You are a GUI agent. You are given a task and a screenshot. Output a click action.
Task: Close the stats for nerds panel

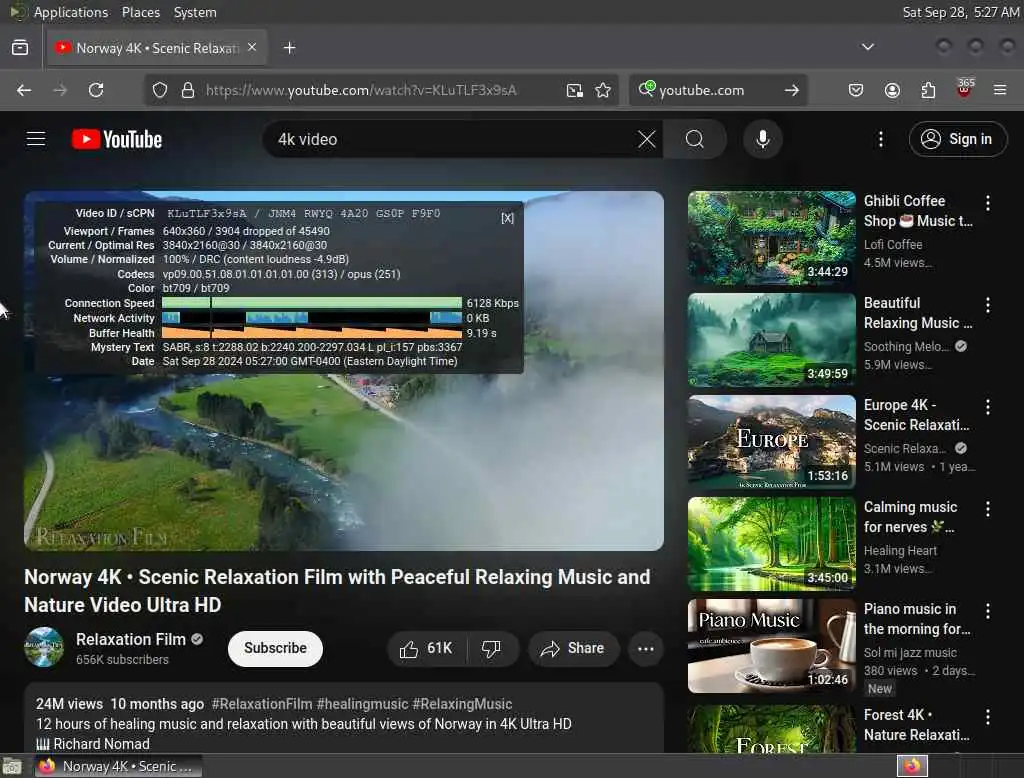click(507, 218)
